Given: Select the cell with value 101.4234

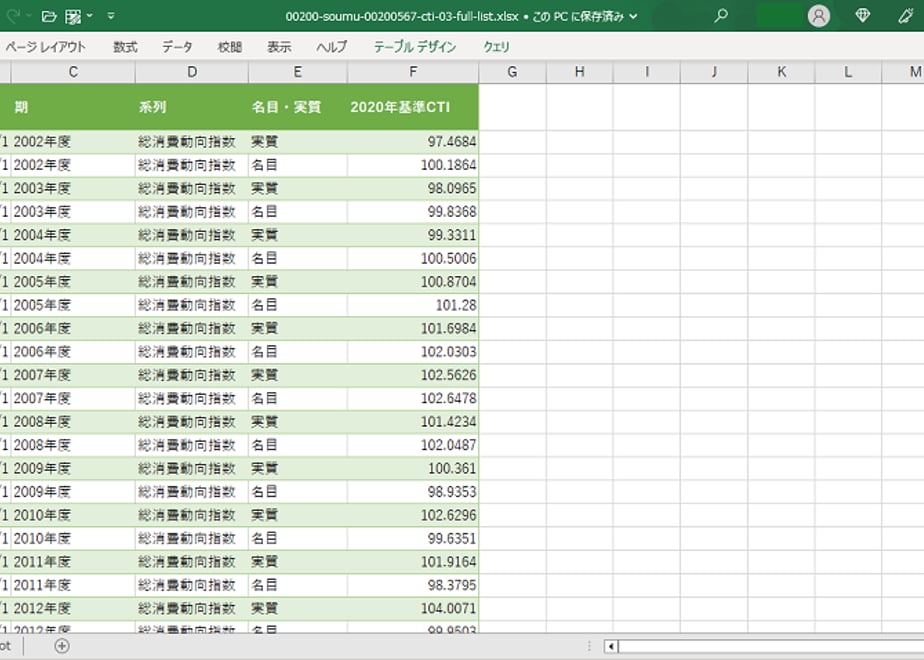Looking at the screenshot, I should [413, 422].
